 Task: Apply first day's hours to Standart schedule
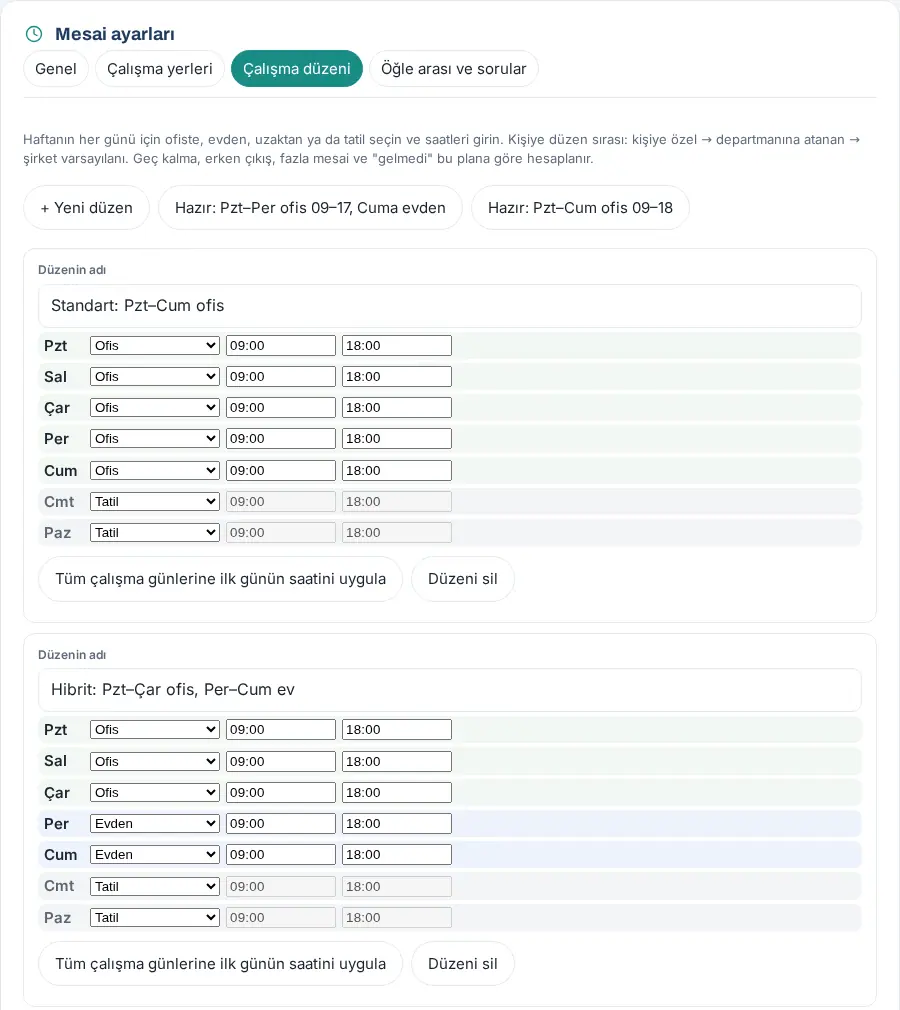click(220, 579)
